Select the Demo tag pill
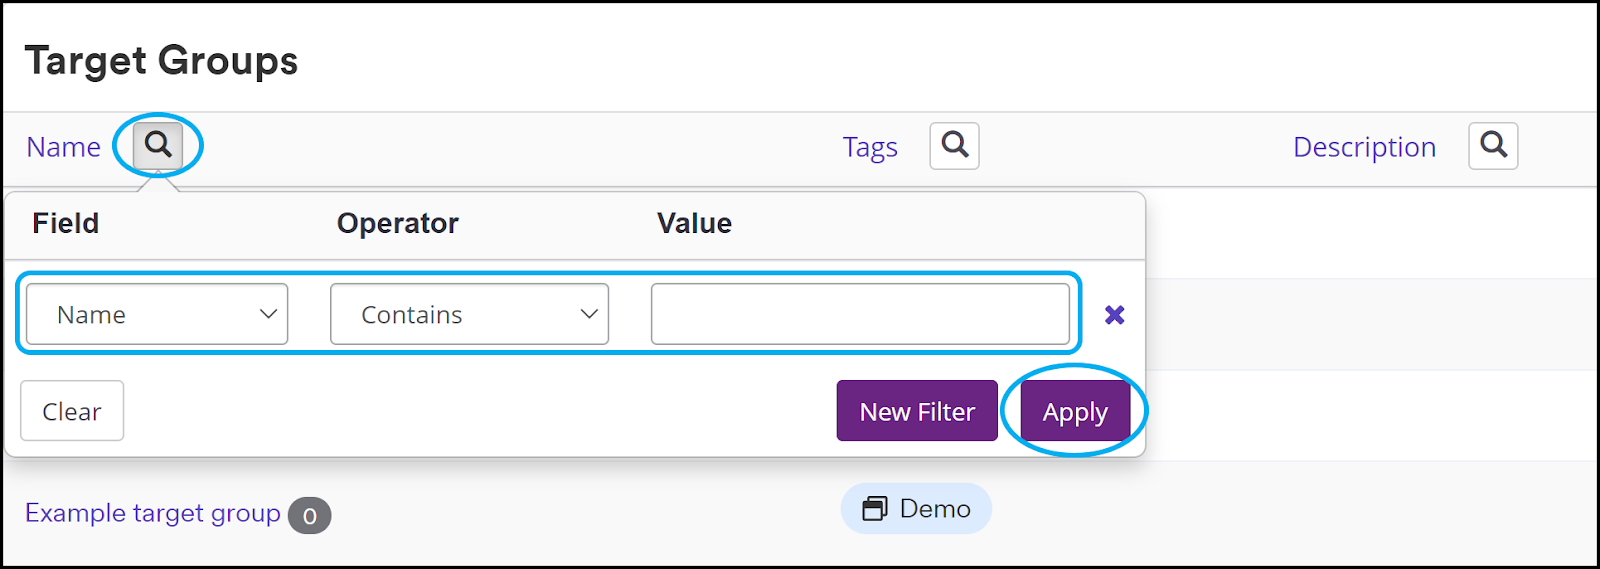 pyautogui.click(x=916, y=509)
